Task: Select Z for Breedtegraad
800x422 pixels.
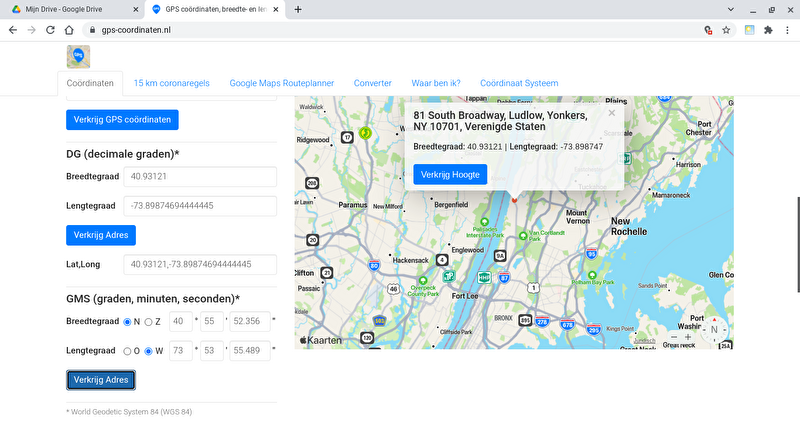Action: point(148,322)
